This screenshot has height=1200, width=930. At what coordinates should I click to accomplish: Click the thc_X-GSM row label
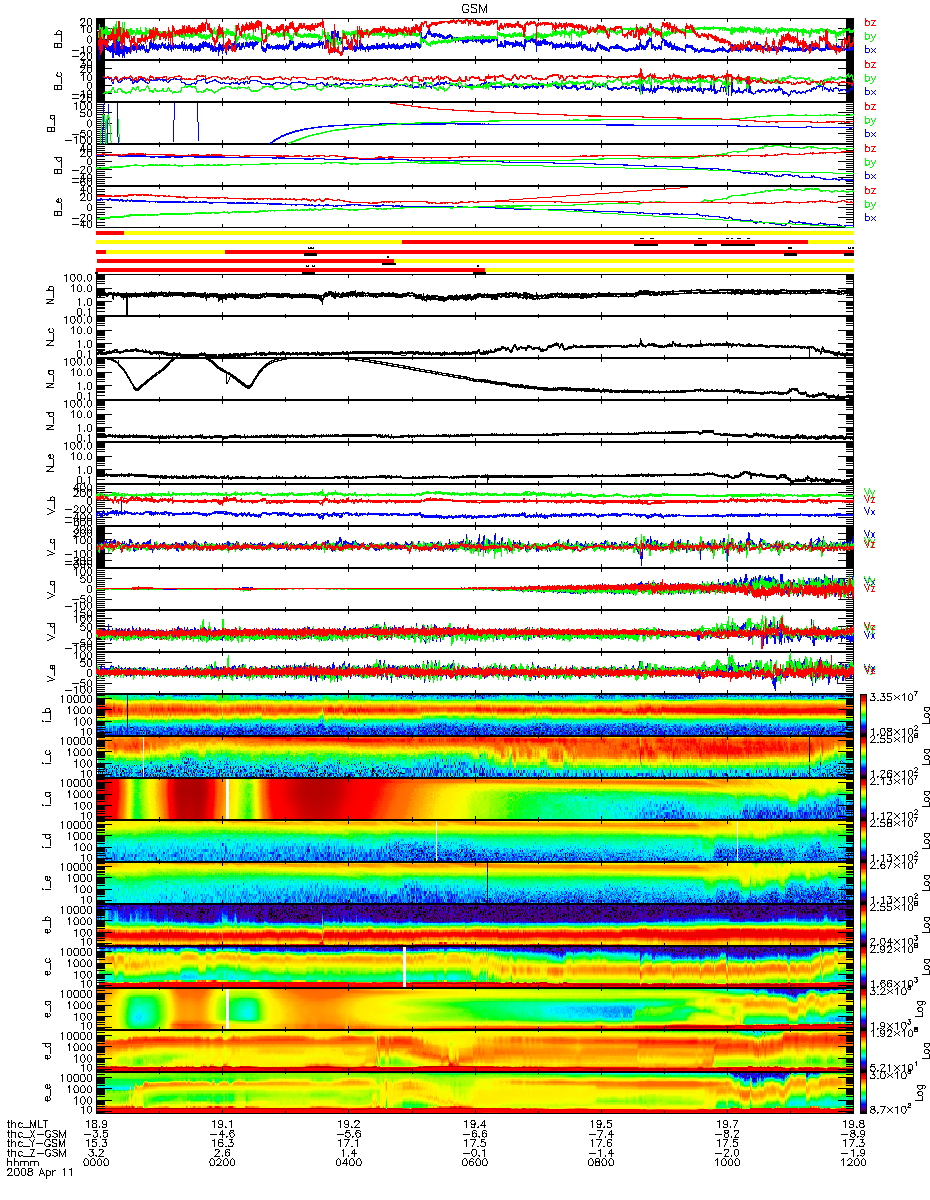35,1135
